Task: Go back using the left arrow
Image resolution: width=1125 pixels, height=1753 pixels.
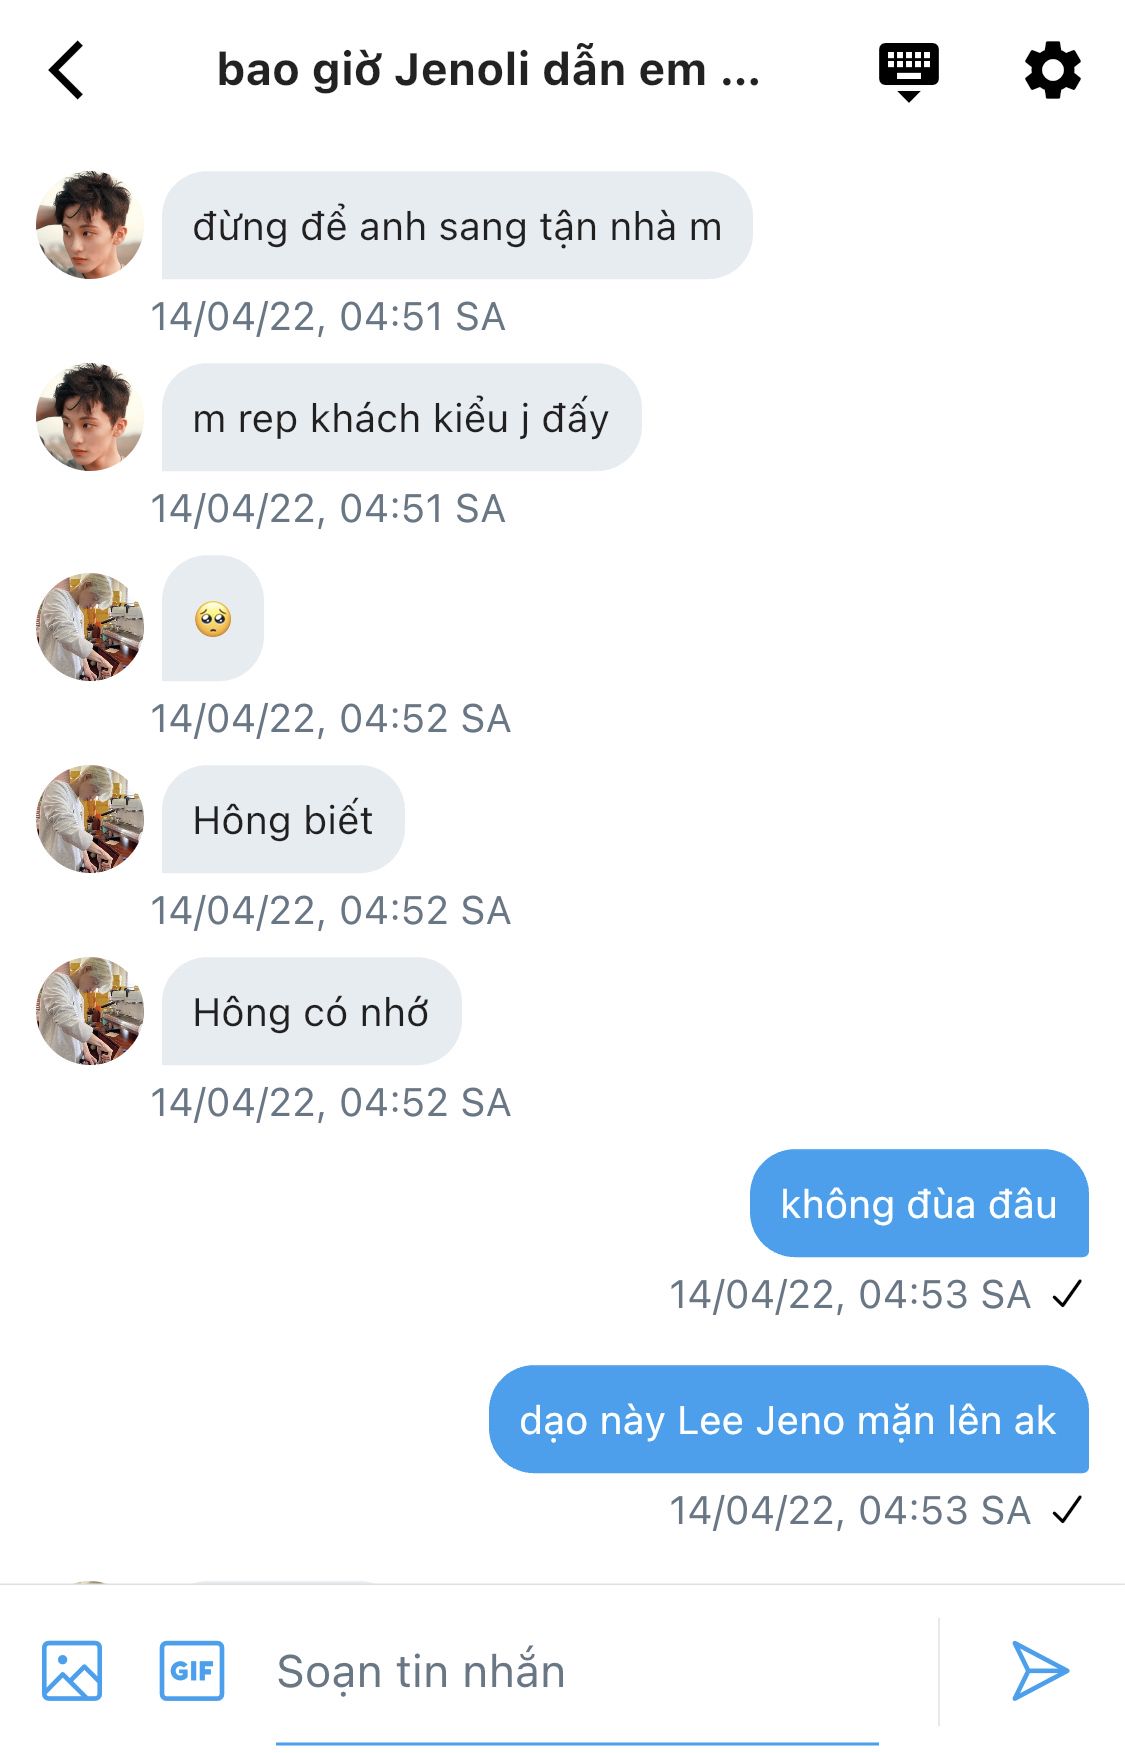Action: click(66, 71)
